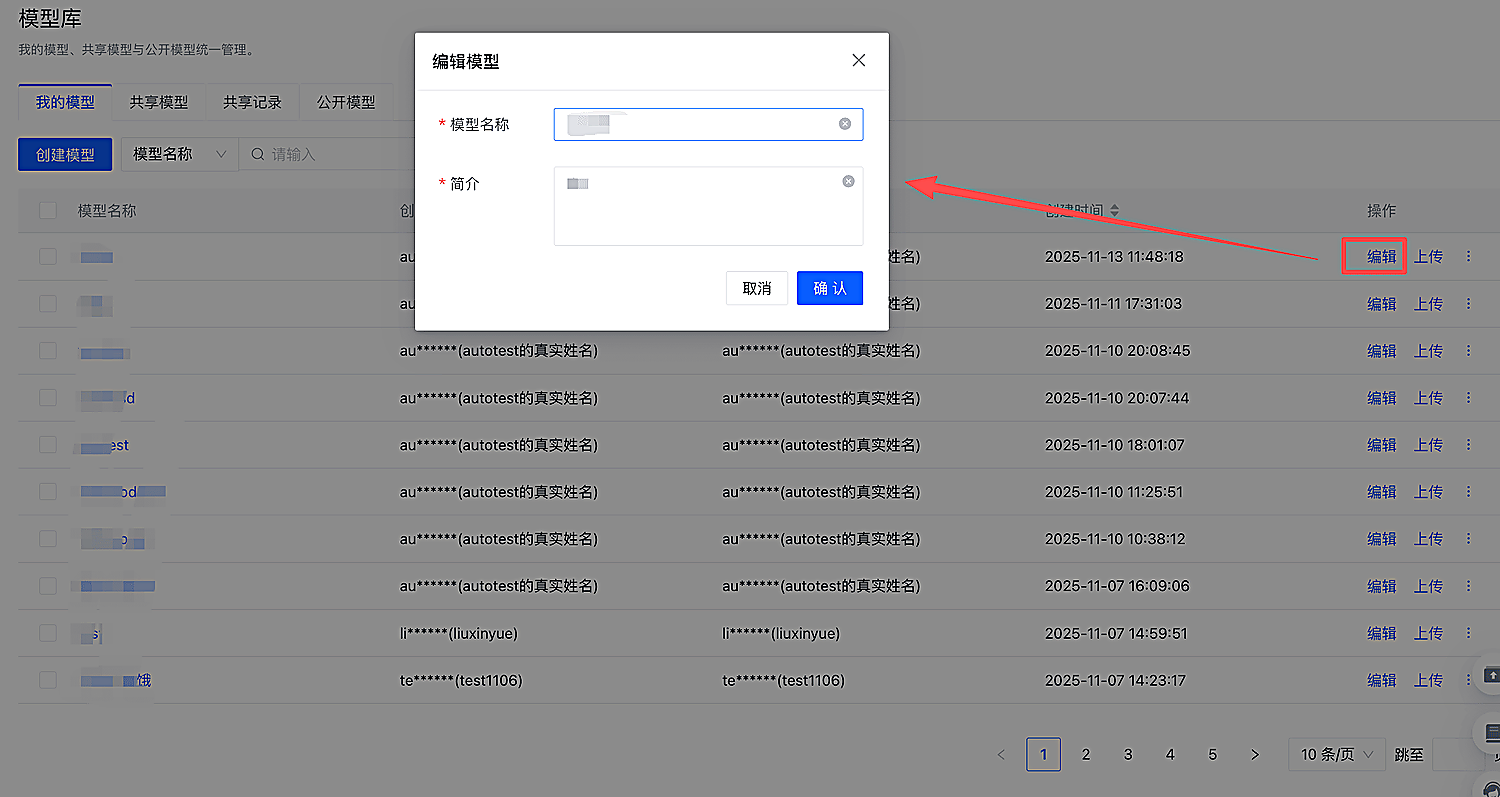
Task: Switch to 公开模型 tab
Action: (346, 102)
